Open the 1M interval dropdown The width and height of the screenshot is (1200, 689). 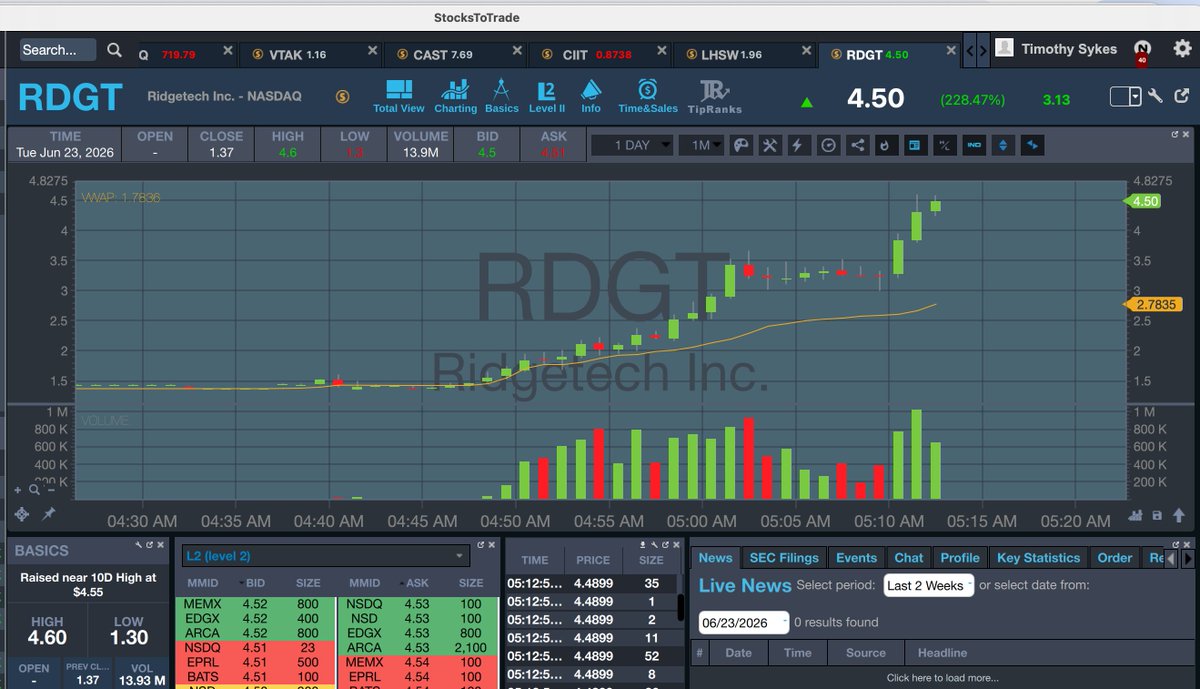(701, 145)
